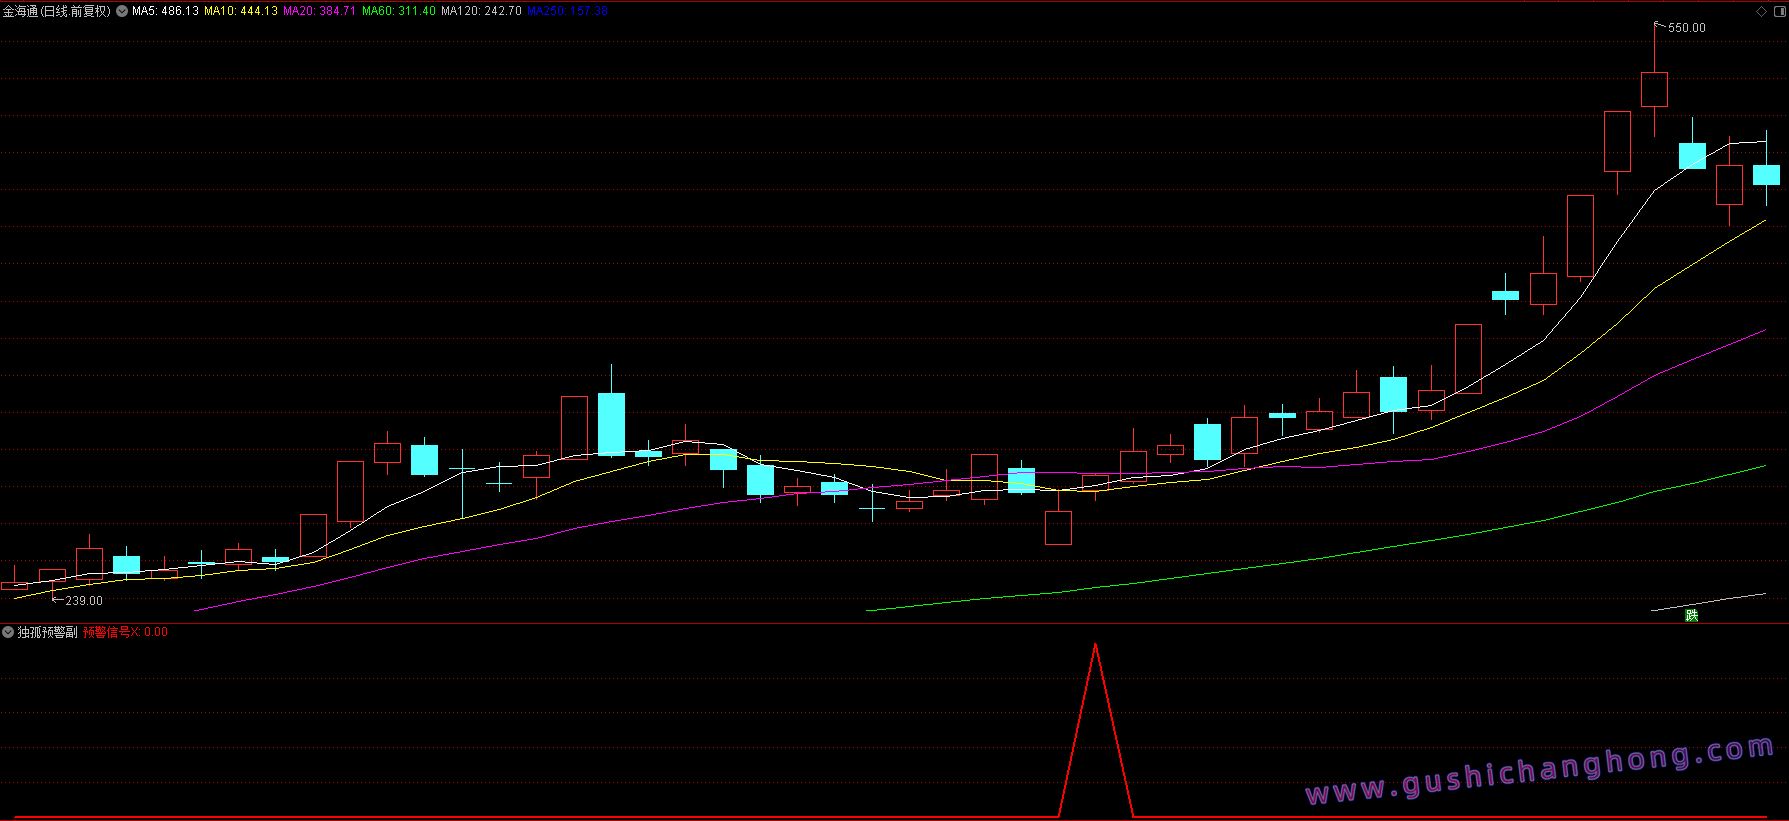Expand the 独孤预警副 sub-chart dropdown arrow

click(8, 632)
